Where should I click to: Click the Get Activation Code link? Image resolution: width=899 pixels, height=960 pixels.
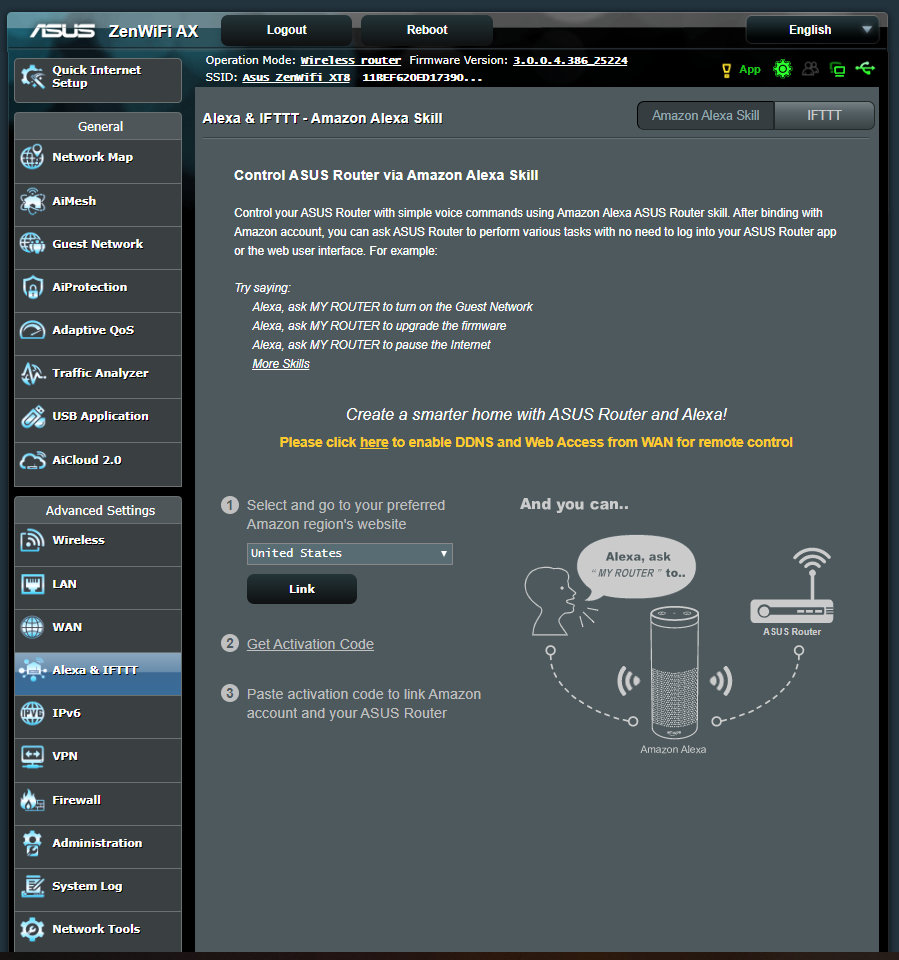point(310,644)
